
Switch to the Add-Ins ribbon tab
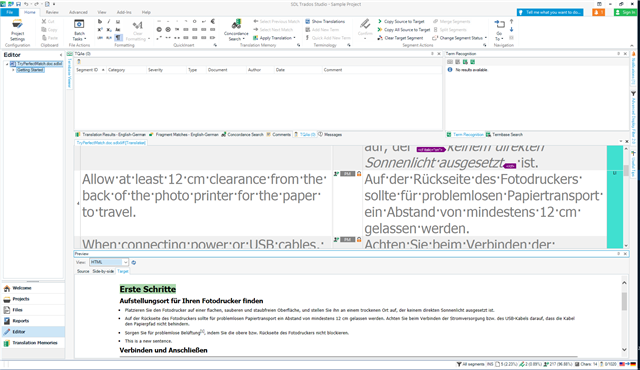[124, 12]
